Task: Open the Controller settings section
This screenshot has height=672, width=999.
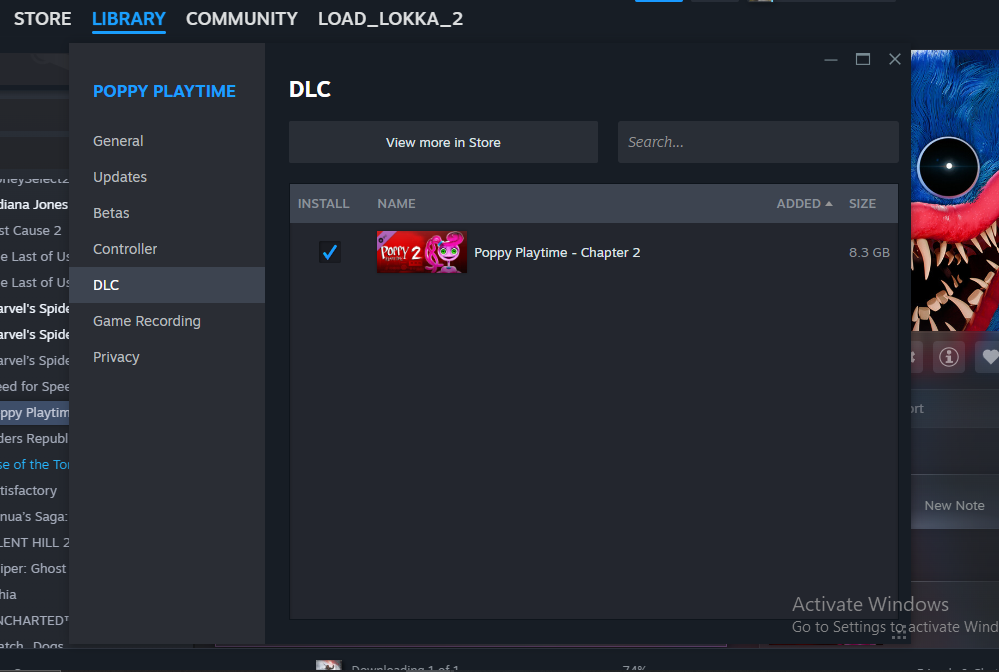Action: (x=125, y=249)
